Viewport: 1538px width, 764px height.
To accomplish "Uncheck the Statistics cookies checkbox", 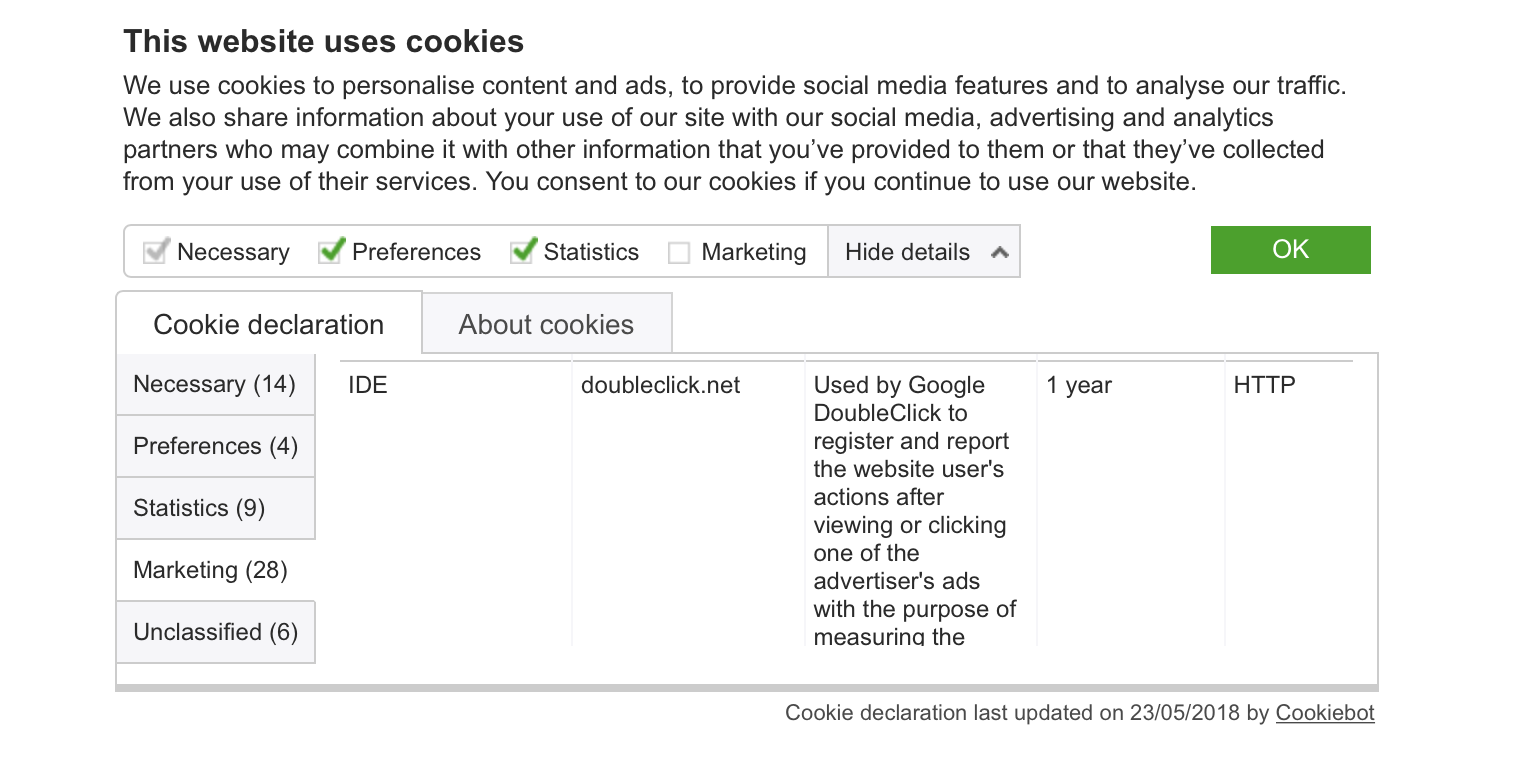I will tap(523, 252).
